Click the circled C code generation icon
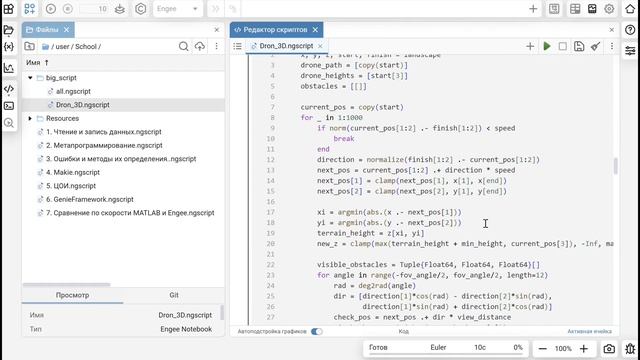 pos(140,9)
